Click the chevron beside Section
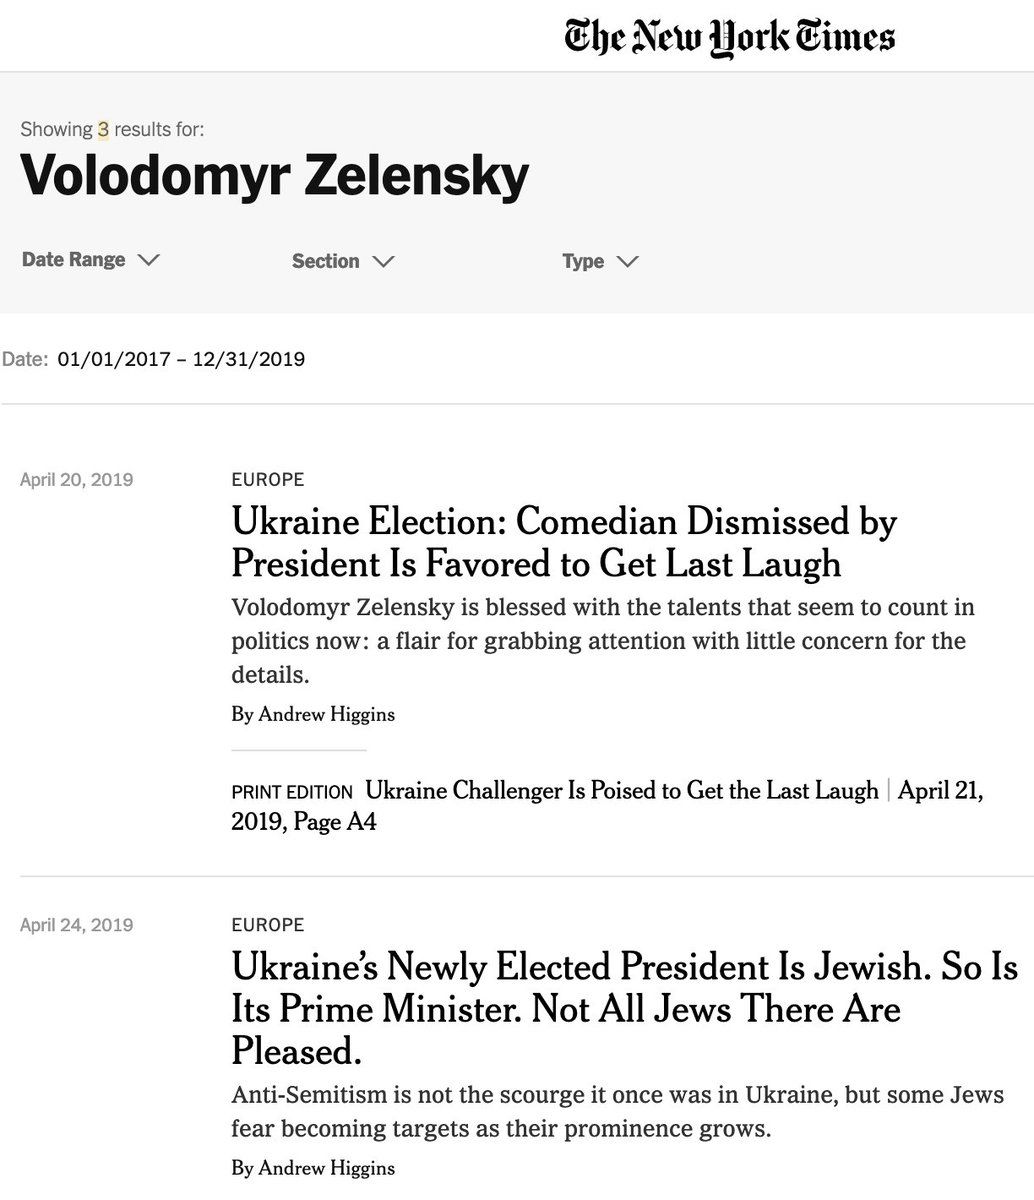The image size is (1034, 1200). (383, 262)
